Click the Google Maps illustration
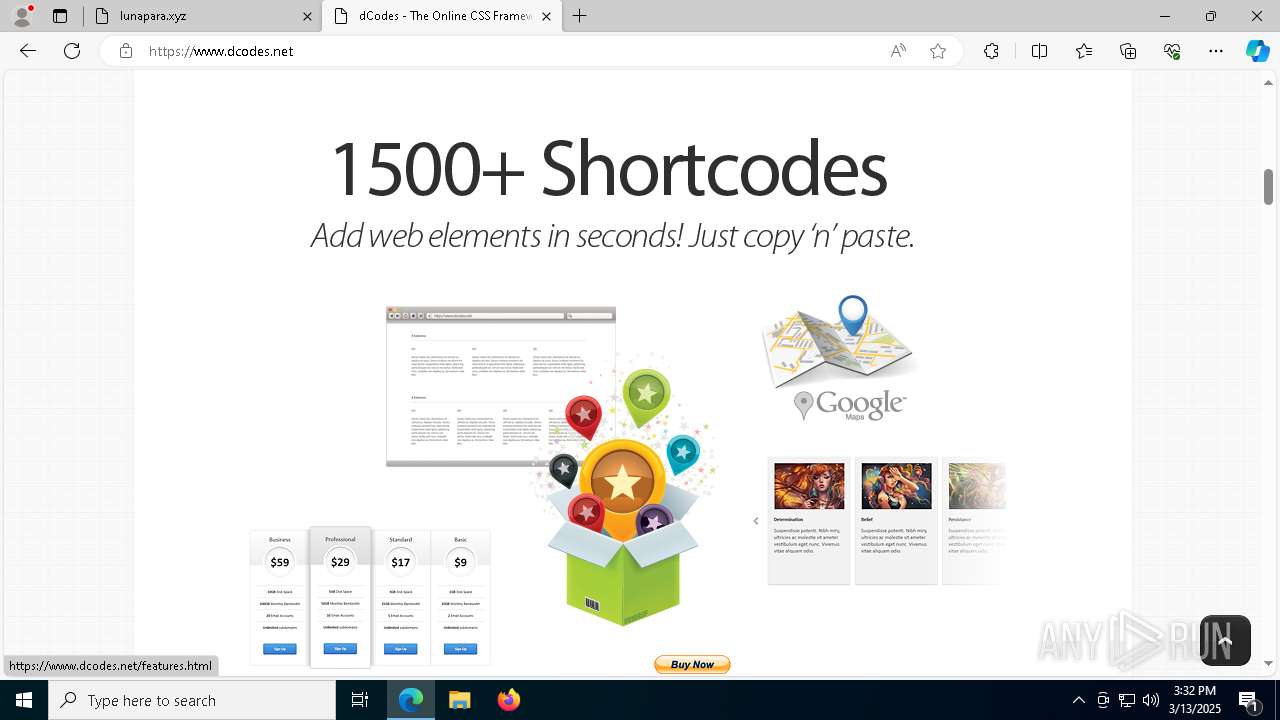 (839, 359)
